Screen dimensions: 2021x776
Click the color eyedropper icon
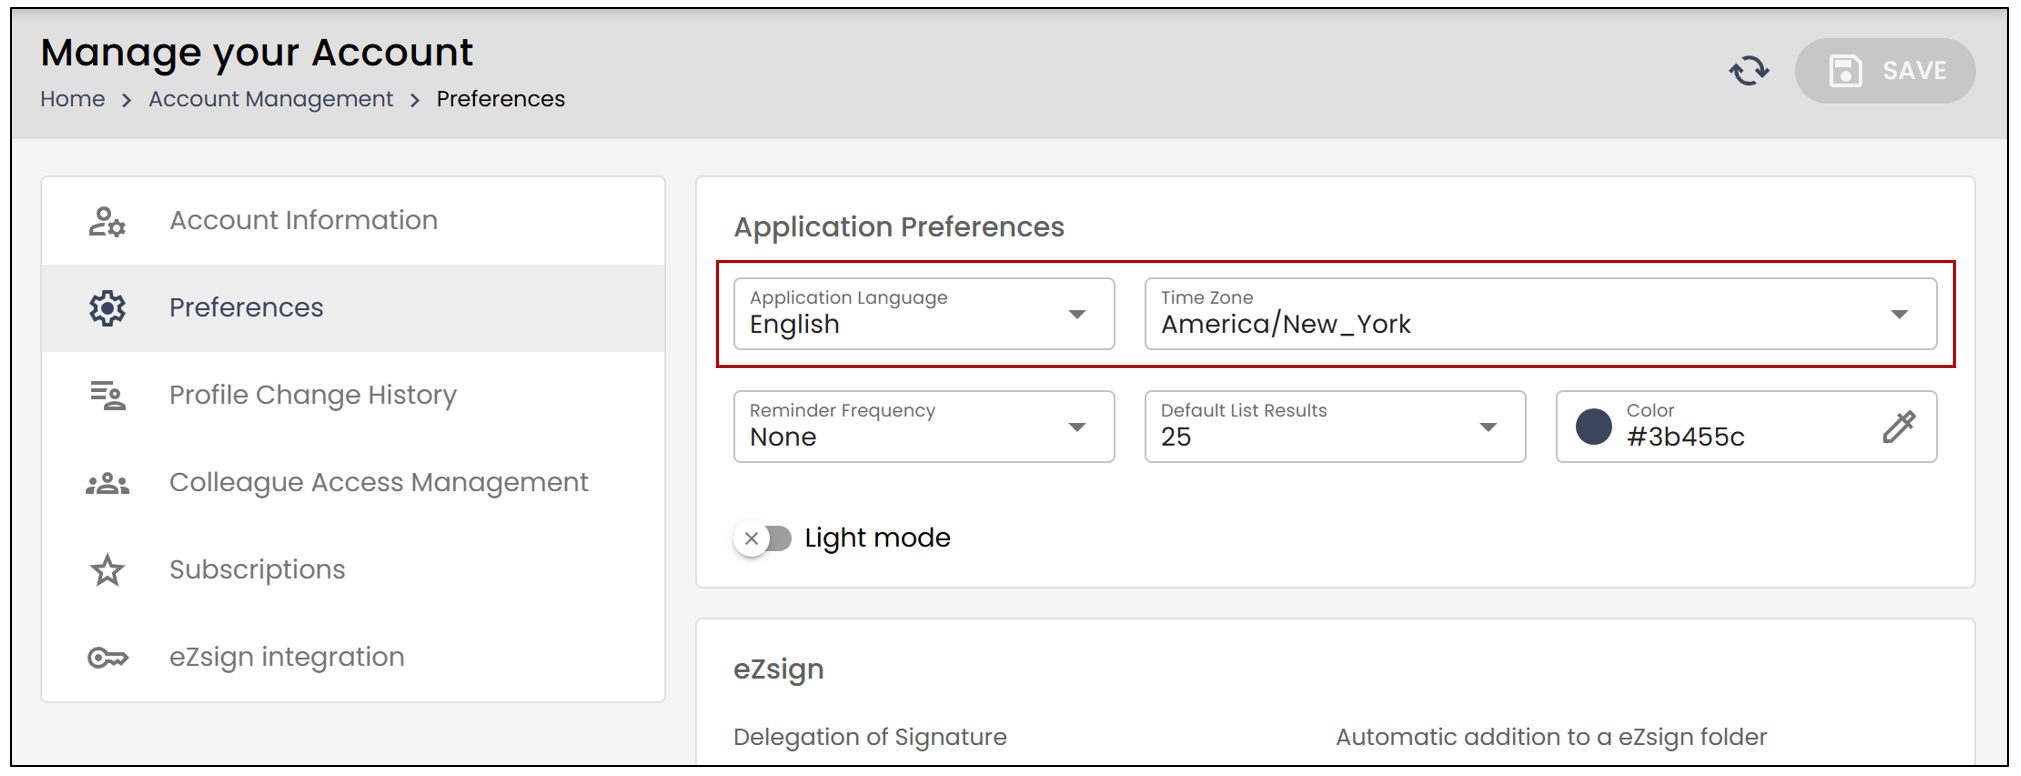pyautogui.click(x=1898, y=427)
